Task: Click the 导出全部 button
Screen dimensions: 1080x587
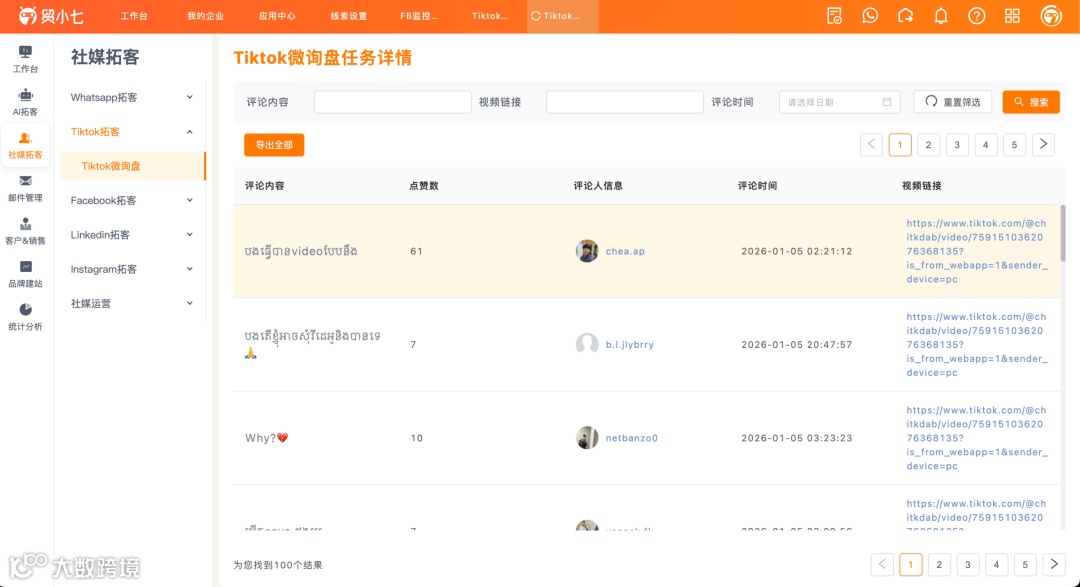Action: [274, 145]
